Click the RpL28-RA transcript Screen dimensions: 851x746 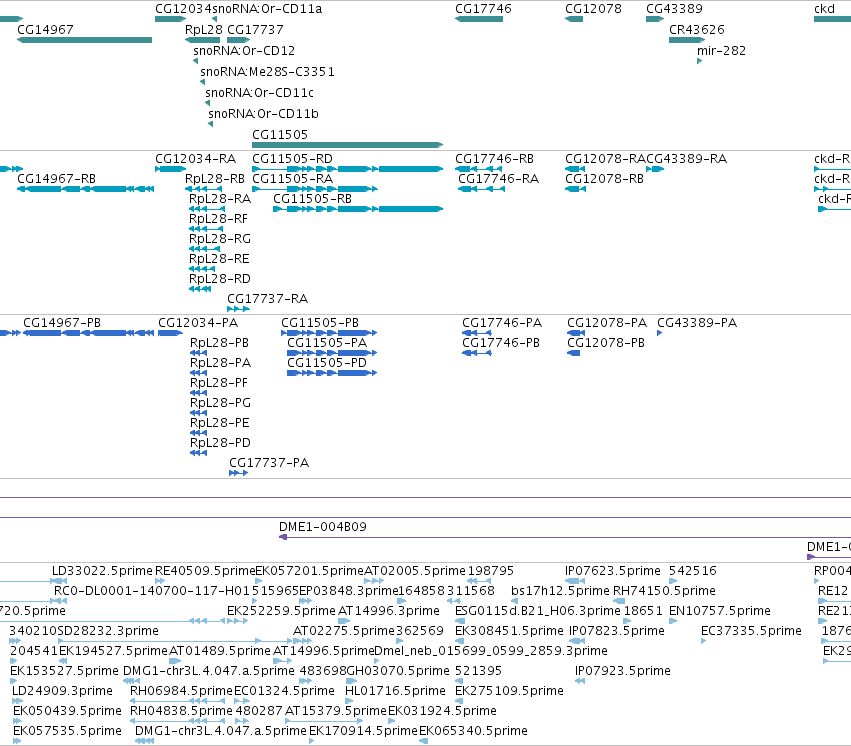click(x=207, y=209)
